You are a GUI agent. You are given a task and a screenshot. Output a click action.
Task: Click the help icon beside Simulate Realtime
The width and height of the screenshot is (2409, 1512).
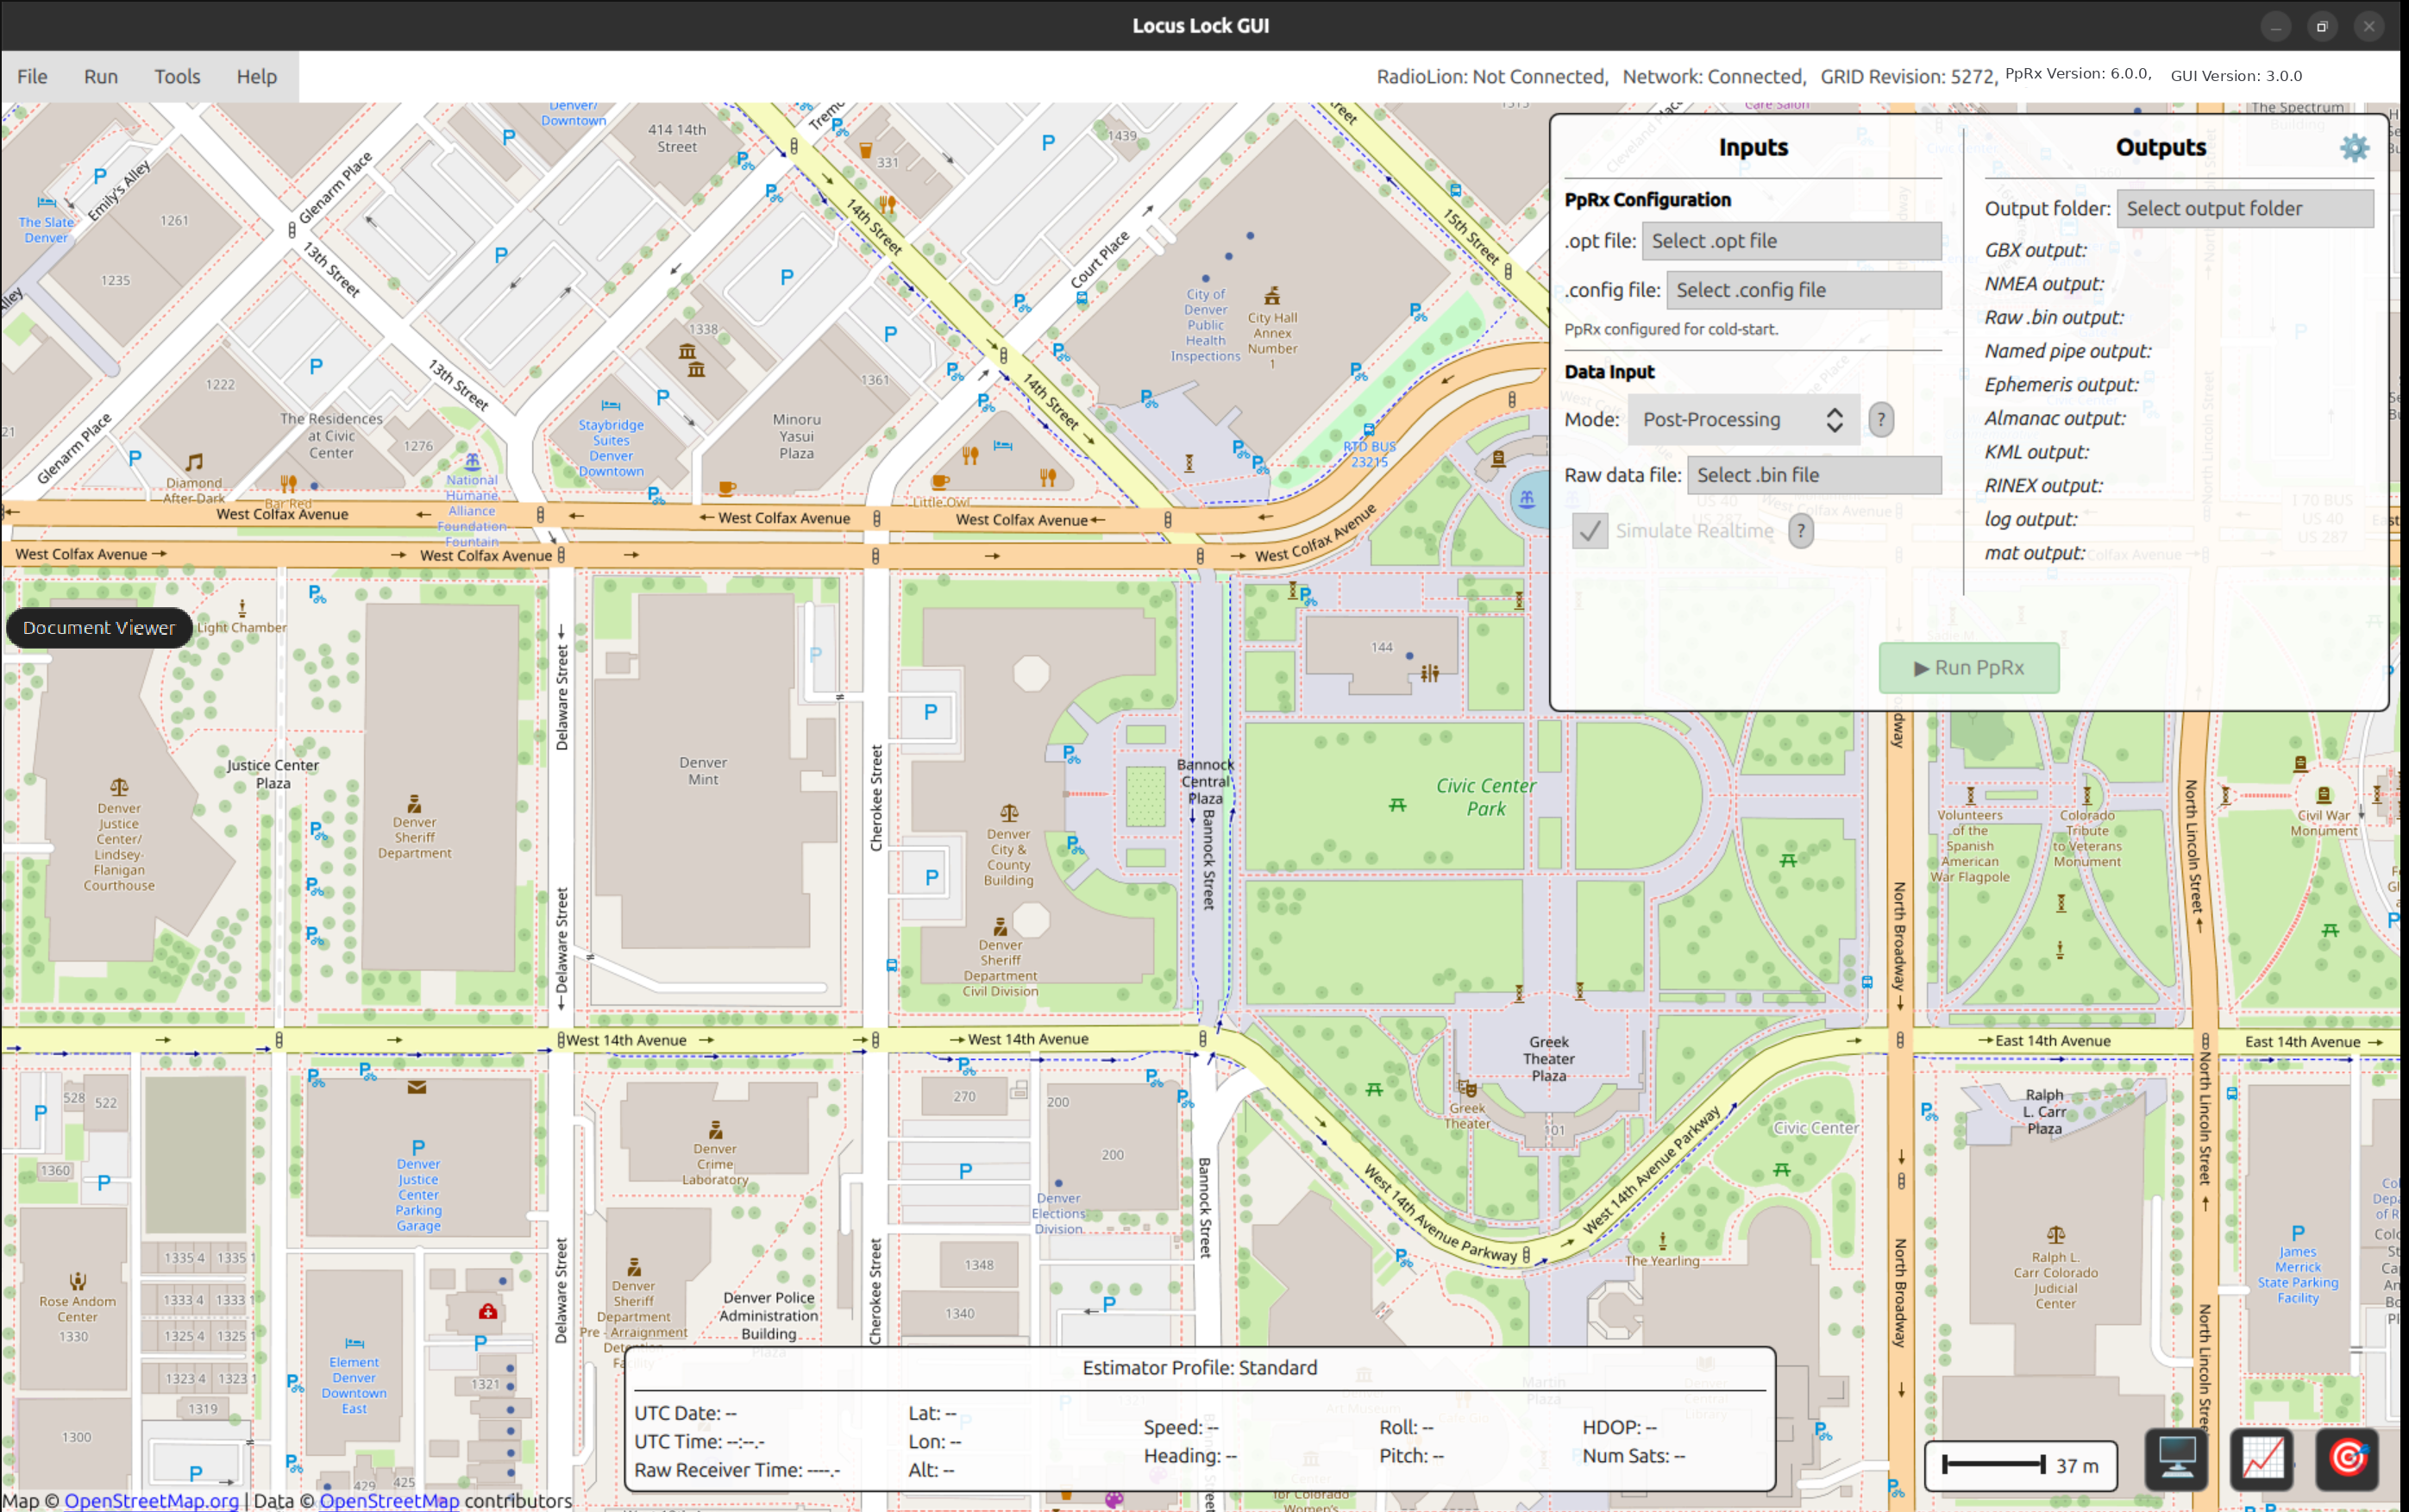(1801, 531)
